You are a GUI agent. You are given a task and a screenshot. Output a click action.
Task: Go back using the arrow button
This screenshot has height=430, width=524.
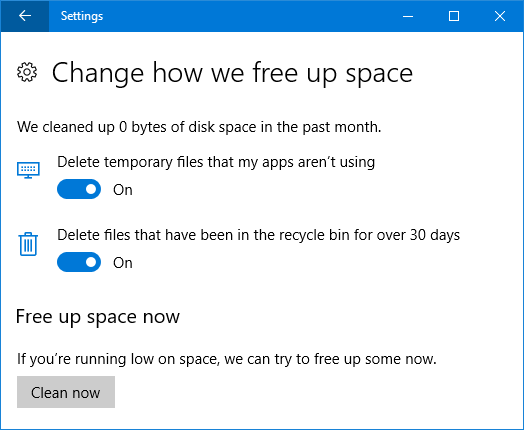[25, 16]
